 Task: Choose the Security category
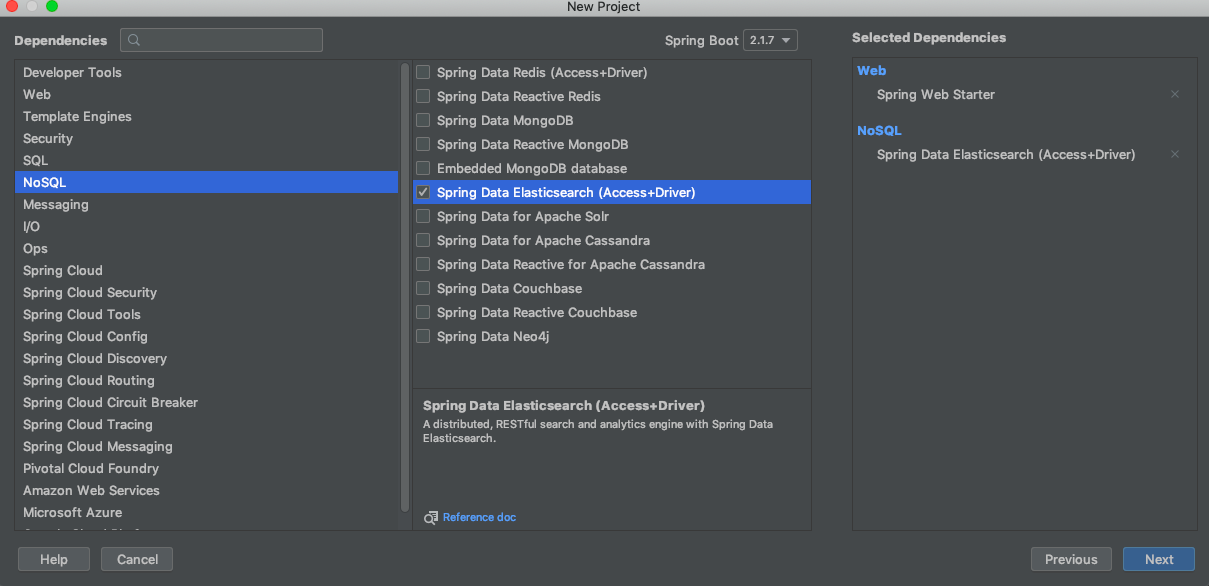pyautogui.click(x=206, y=138)
